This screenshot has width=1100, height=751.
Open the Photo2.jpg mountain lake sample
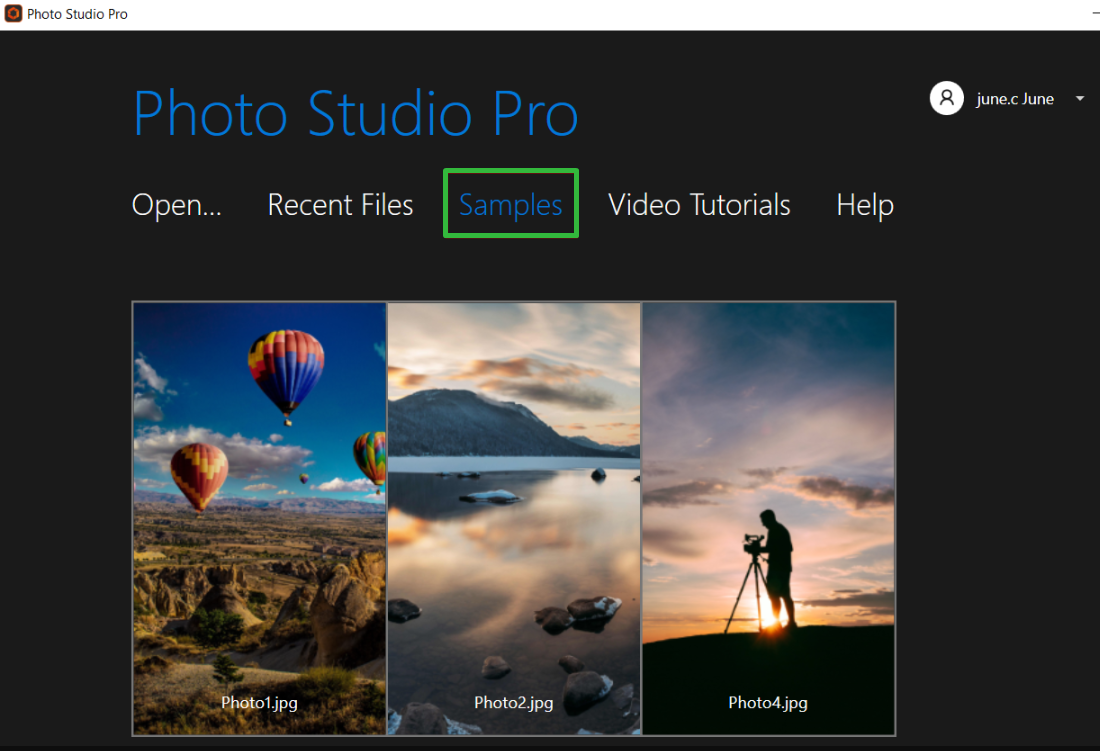click(514, 518)
